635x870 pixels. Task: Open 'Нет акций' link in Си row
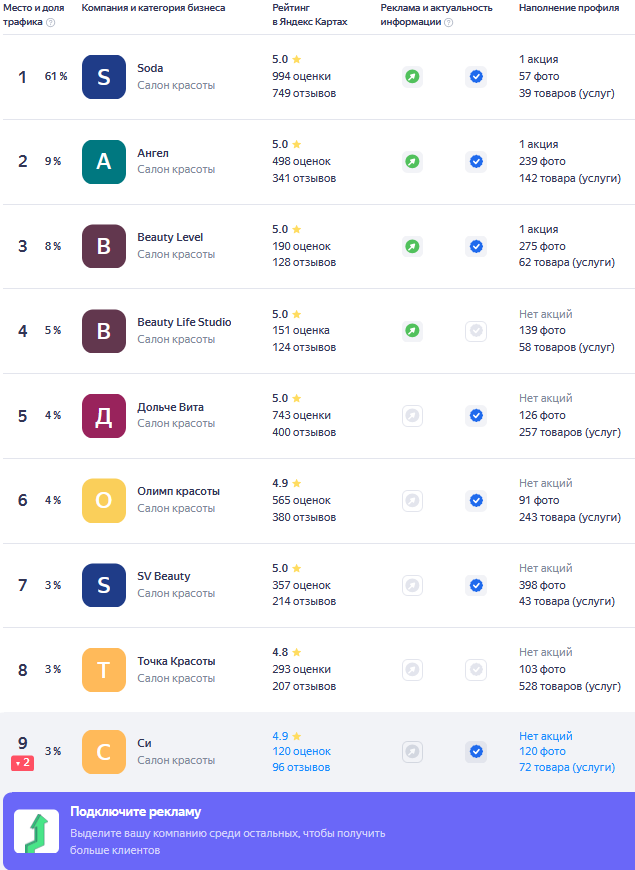pyautogui.click(x=546, y=736)
